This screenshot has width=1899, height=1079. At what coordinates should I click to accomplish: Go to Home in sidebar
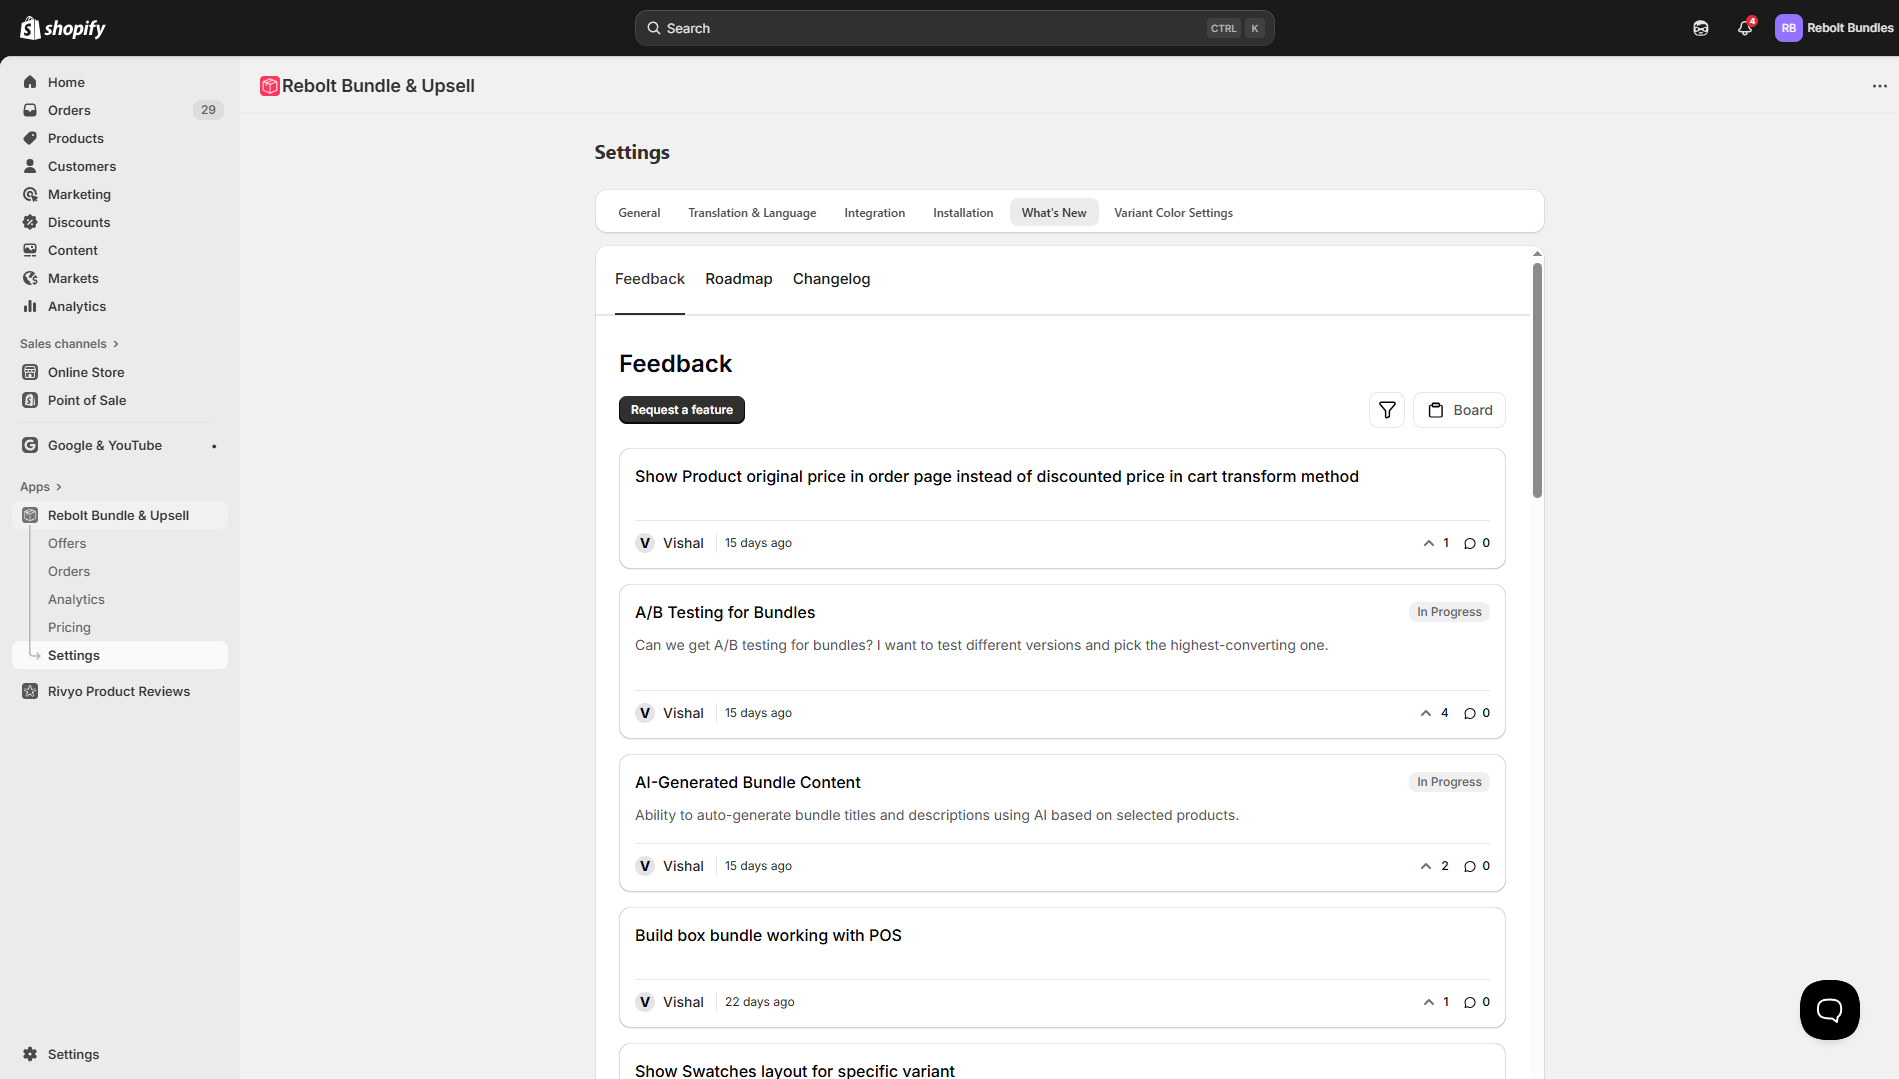click(120, 82)
